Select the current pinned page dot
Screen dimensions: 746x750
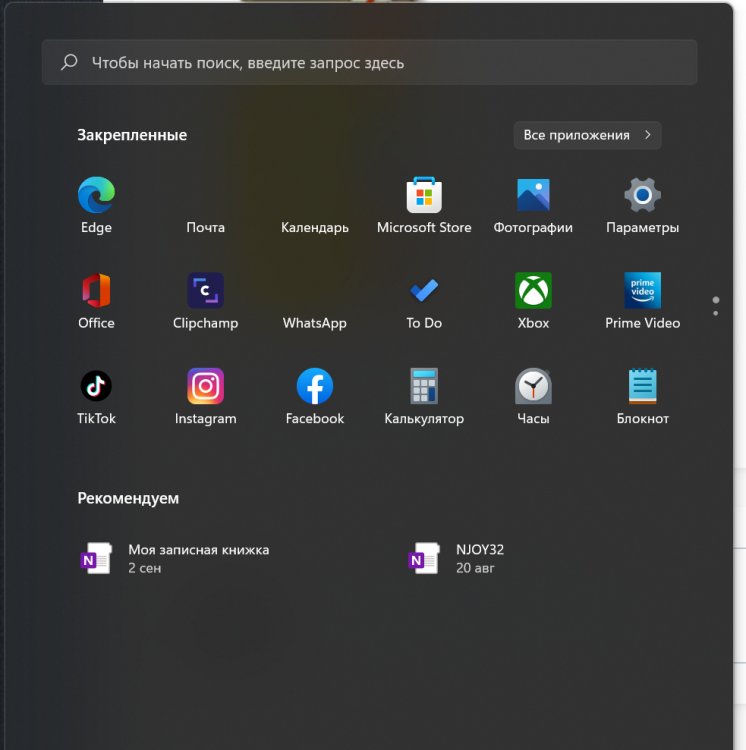coord(715,300)
